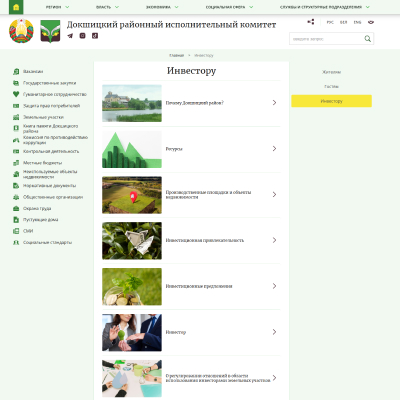
Task: Go to the green home icon
Action: click(x=16, y=7)
